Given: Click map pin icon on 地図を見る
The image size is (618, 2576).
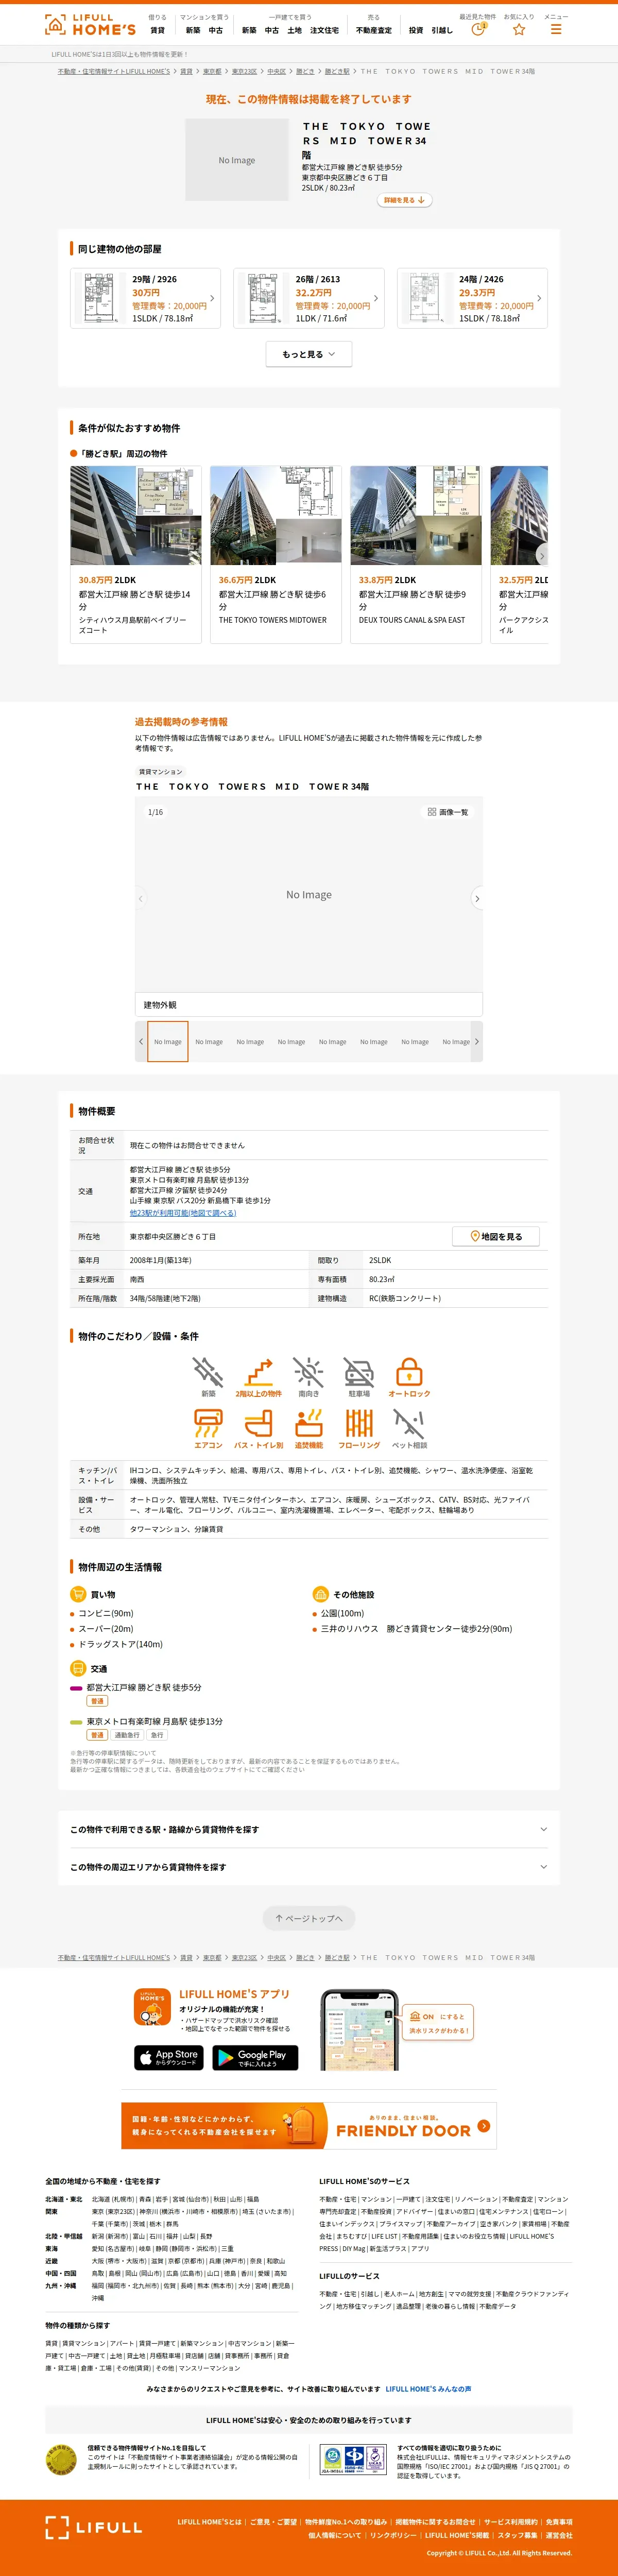Looking at the screenshot, I should pos(474,1236).
